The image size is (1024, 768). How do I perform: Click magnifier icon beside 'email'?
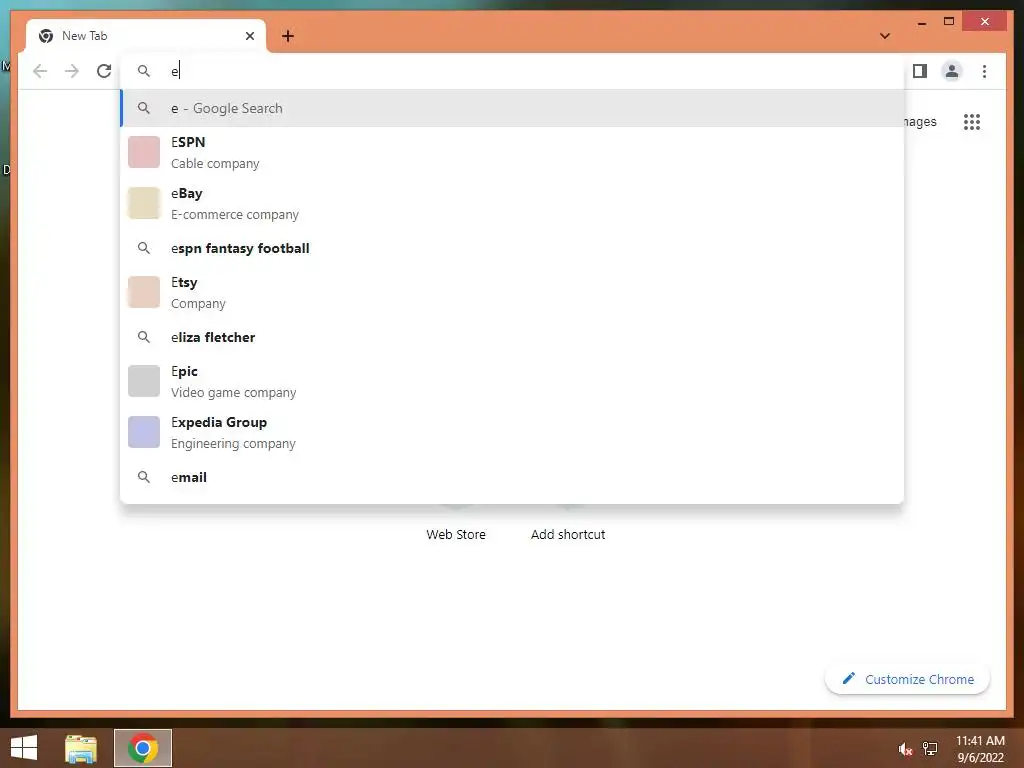click(144, 477)
